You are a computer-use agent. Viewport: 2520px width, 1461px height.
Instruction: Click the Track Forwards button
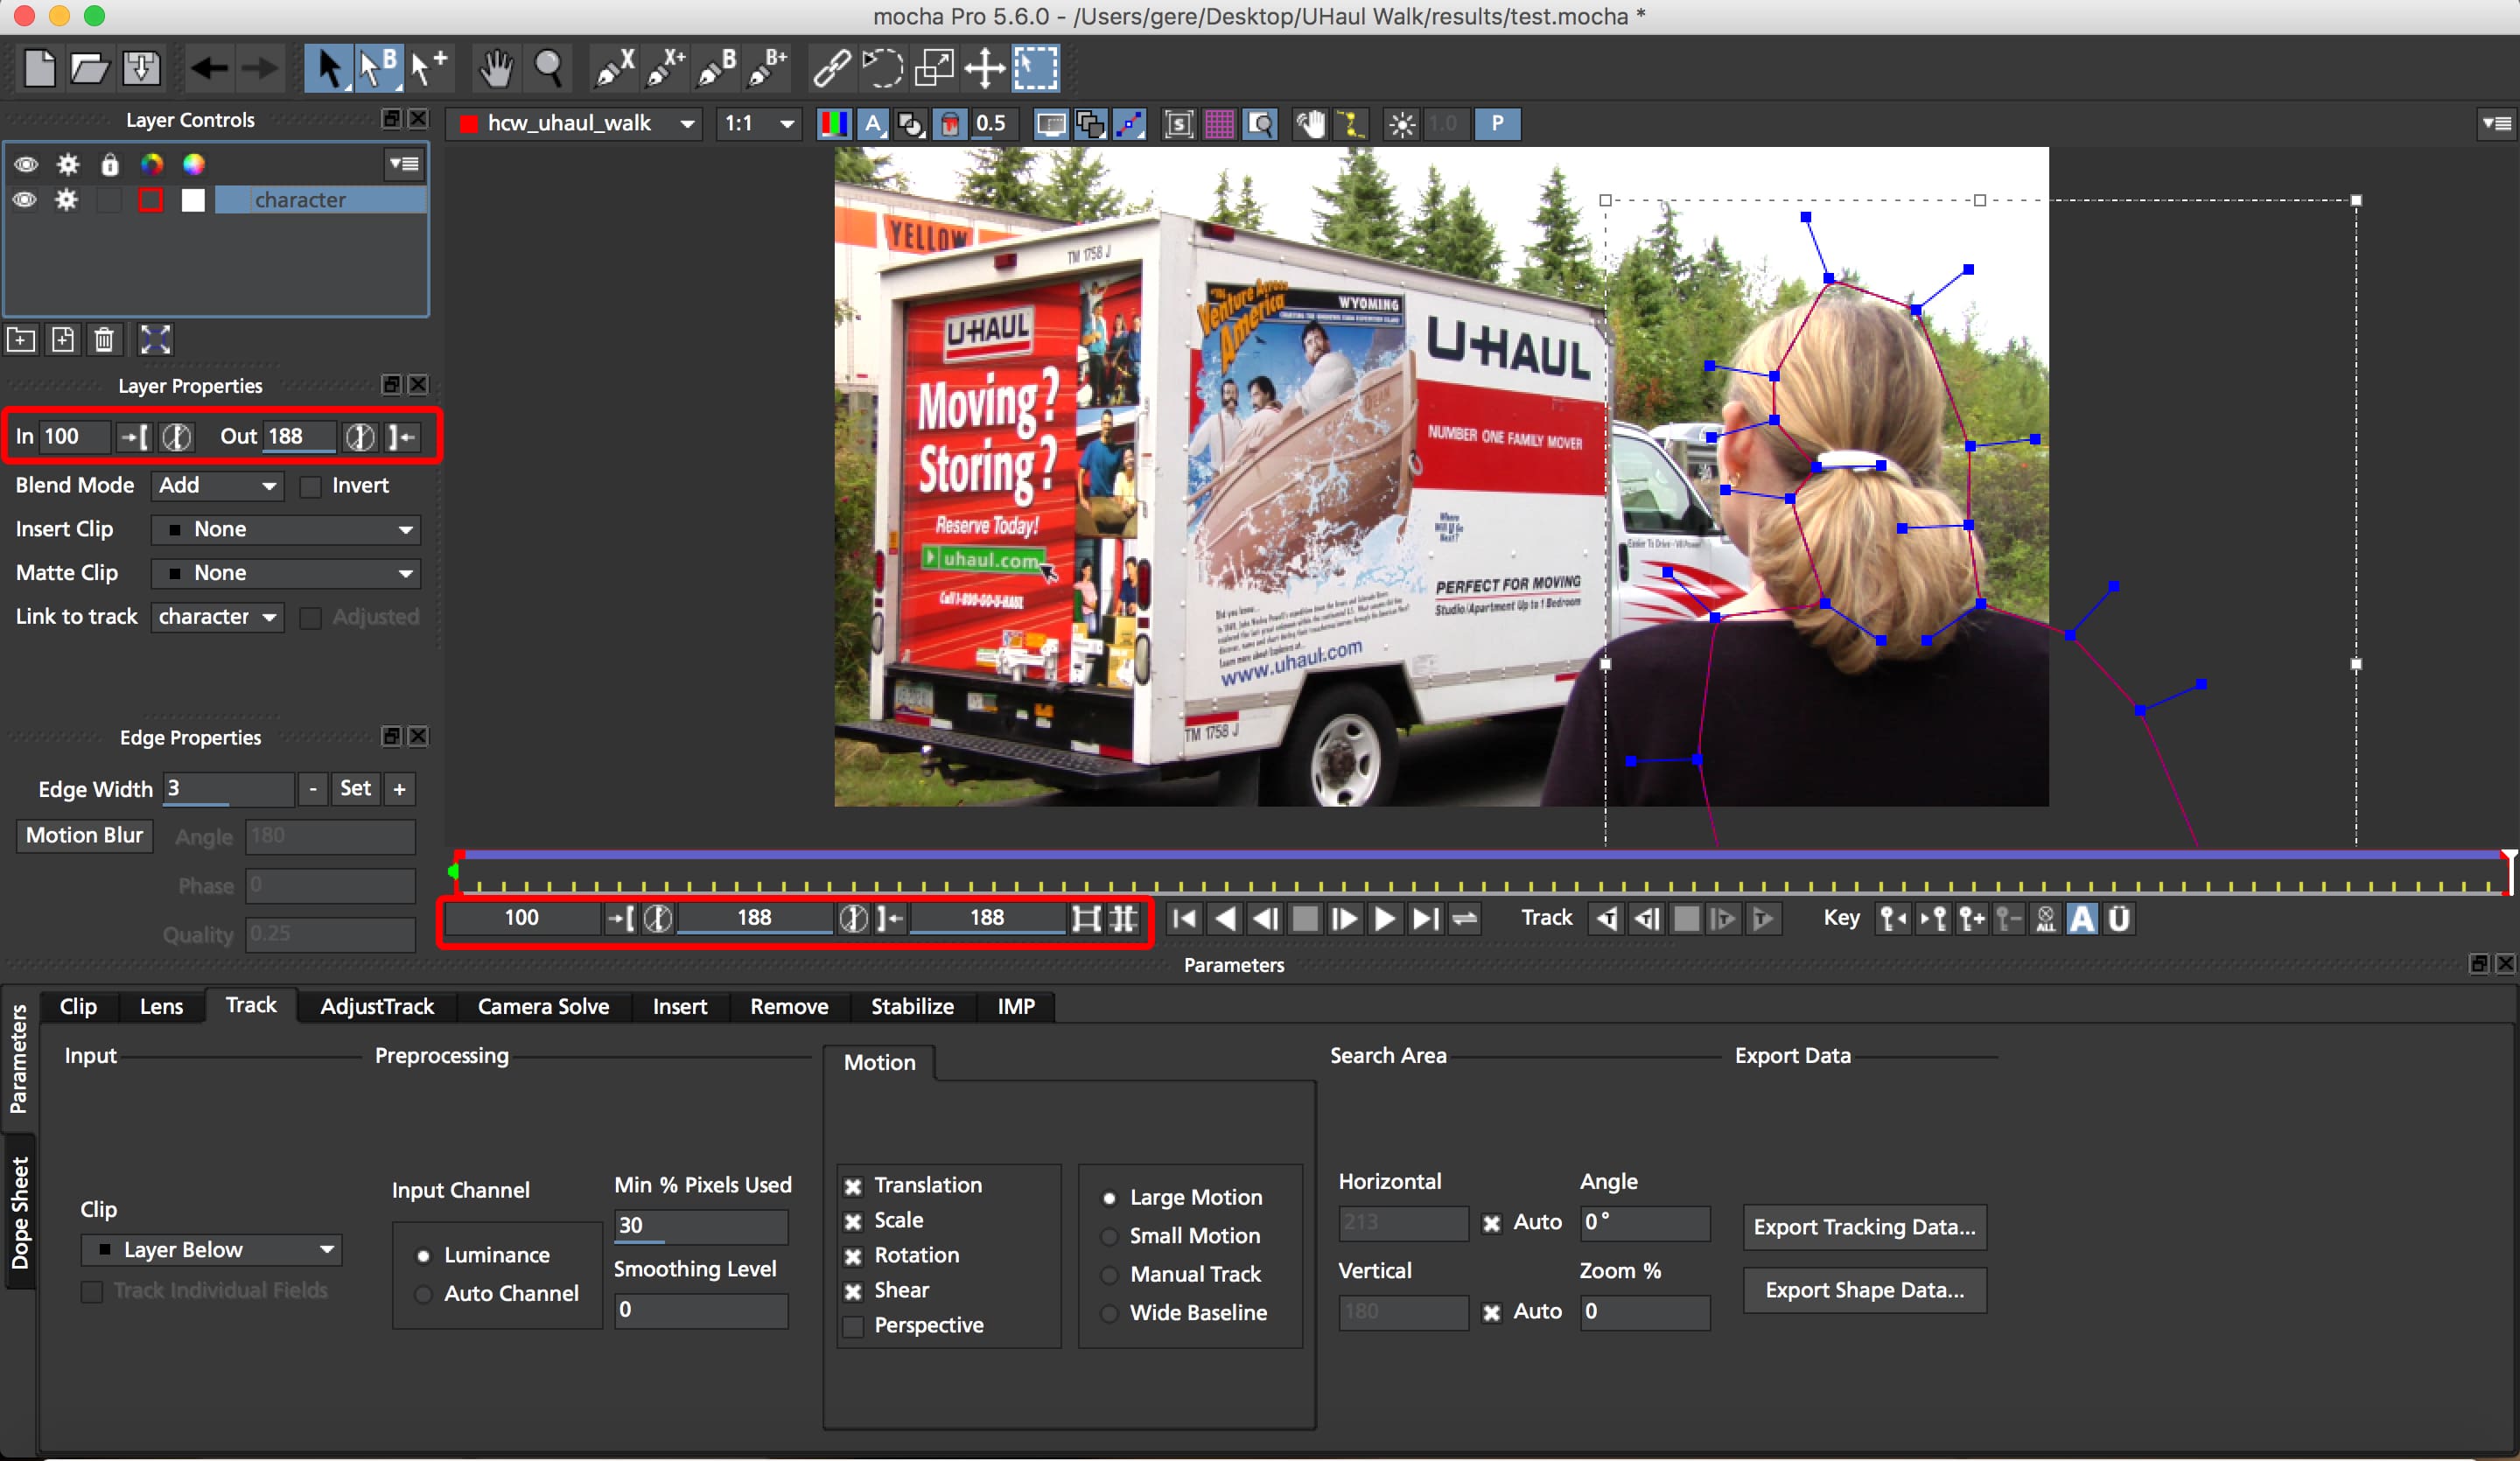[1762, 918]
